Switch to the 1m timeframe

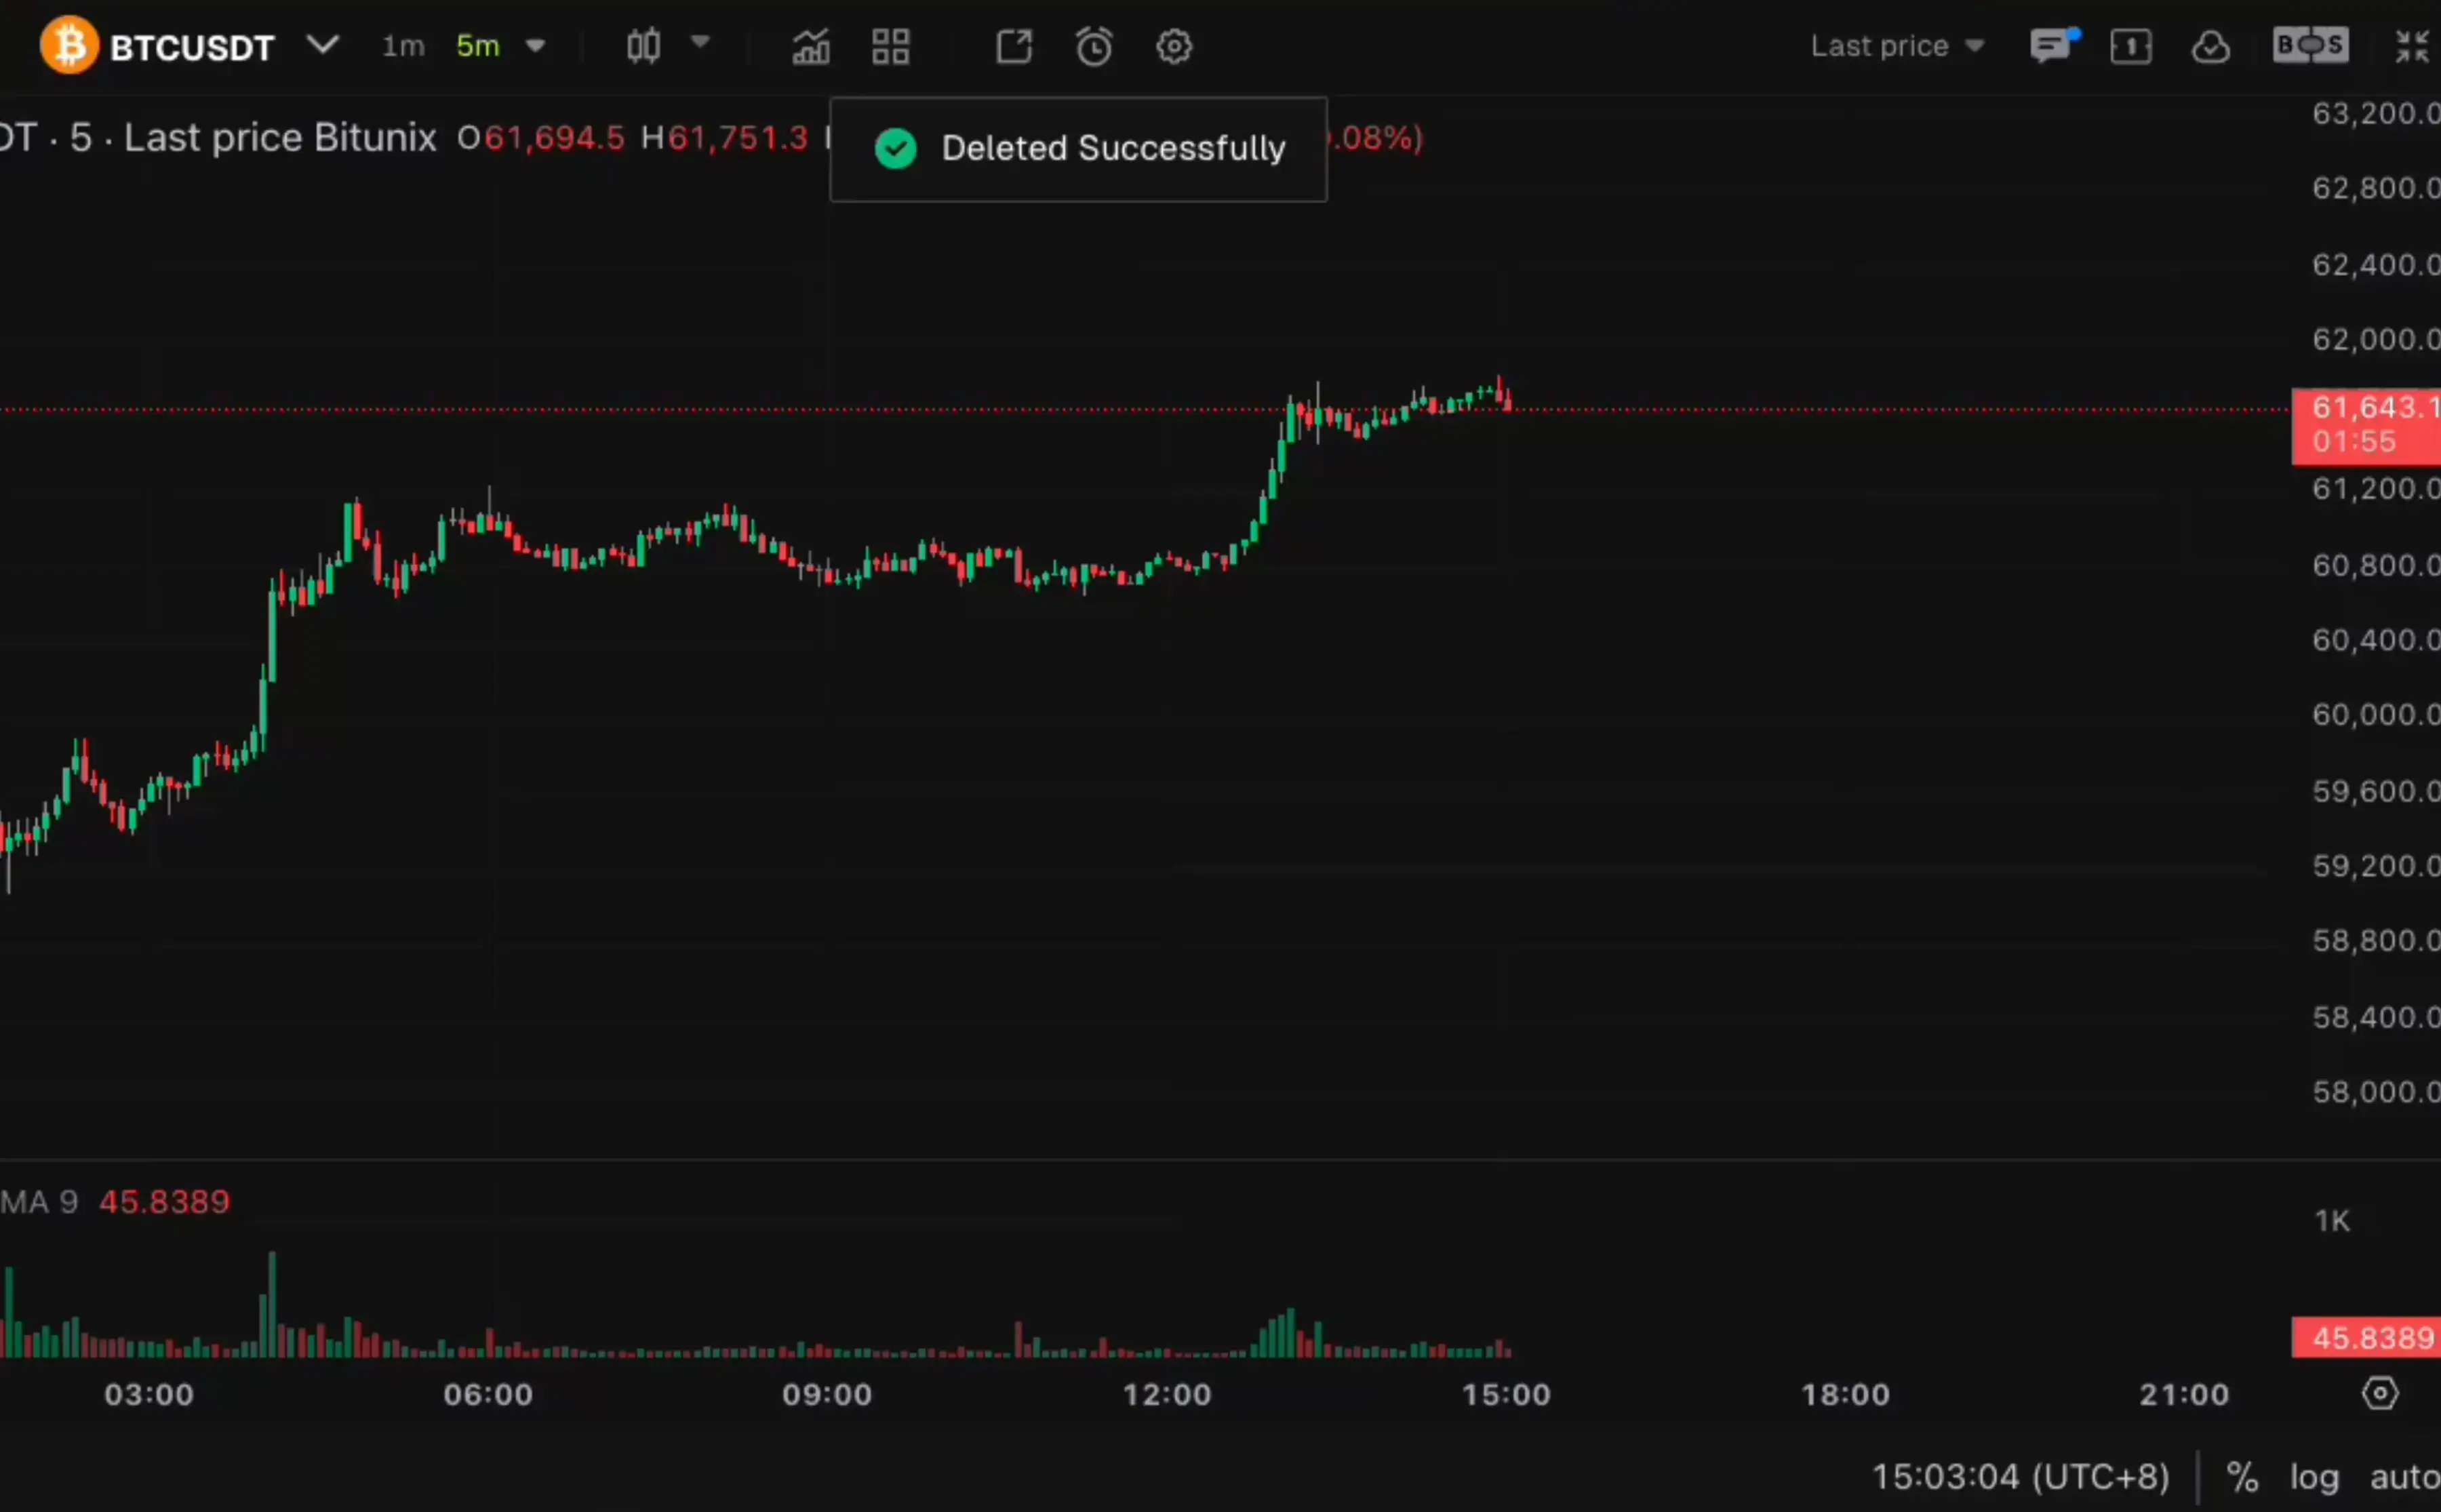pos(403,46)
